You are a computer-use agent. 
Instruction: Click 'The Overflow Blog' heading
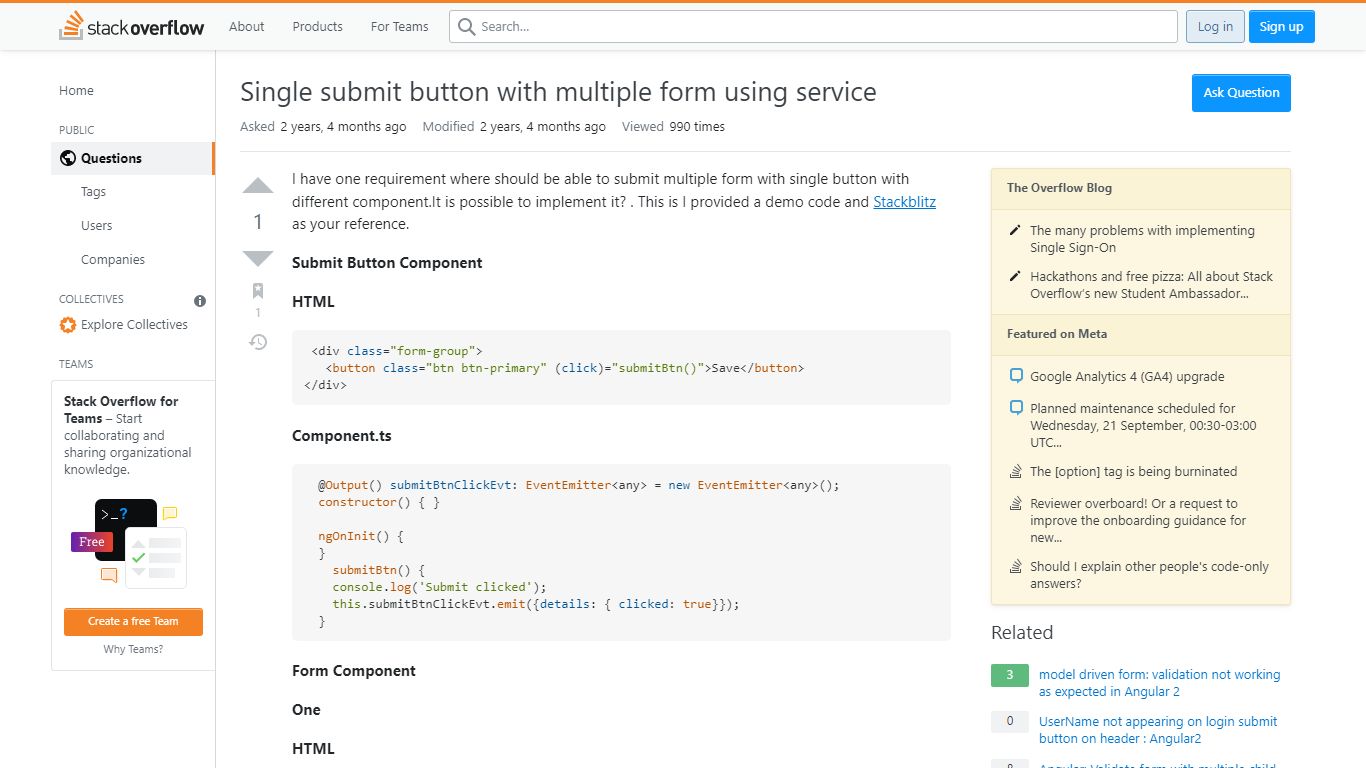1059,188
